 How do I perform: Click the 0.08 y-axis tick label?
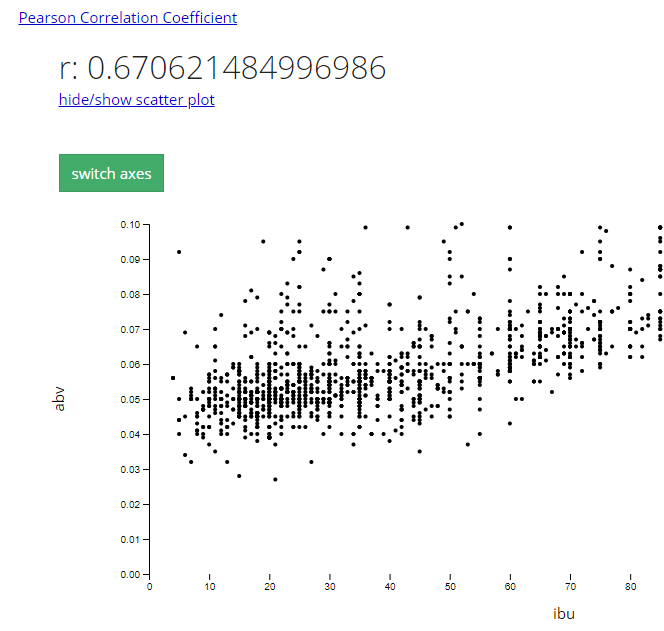pyautogui.click(x=130, y=294)
